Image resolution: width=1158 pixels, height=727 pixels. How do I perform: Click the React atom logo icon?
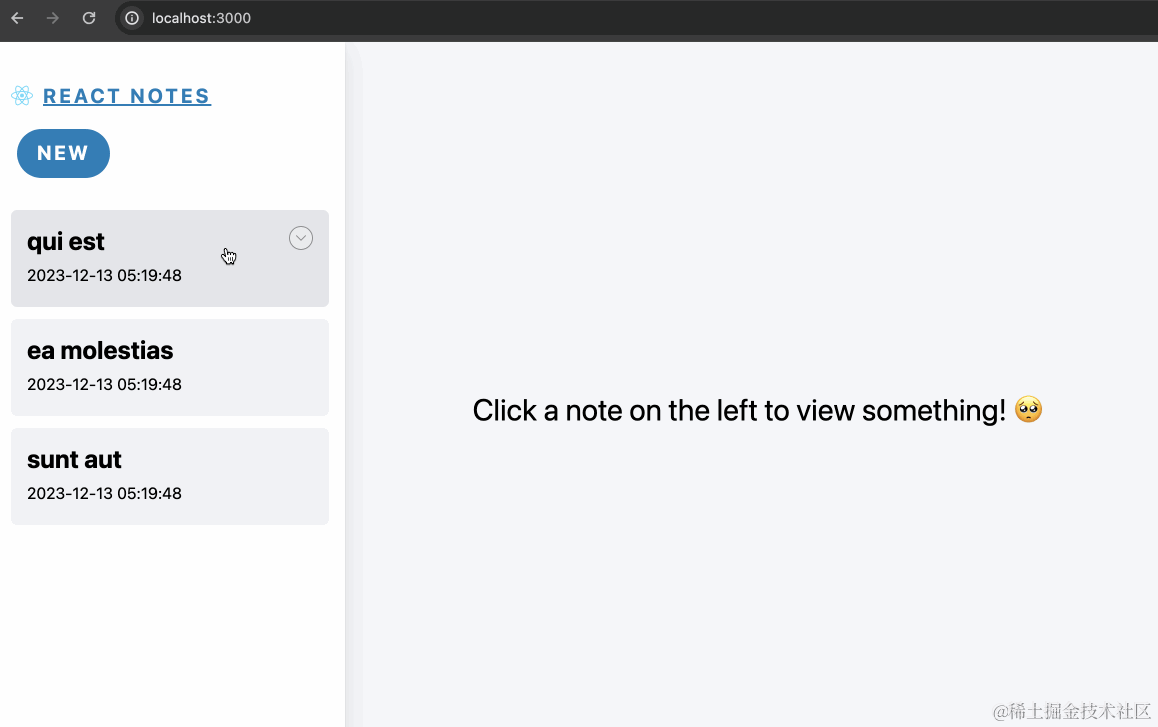[x=22, y=96]
